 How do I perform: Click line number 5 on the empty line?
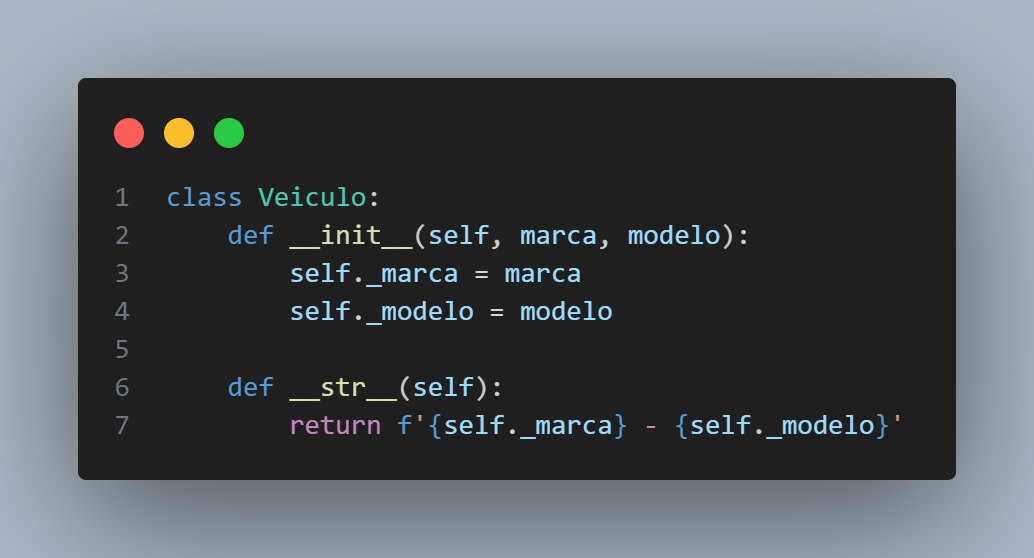pos(122,350)
